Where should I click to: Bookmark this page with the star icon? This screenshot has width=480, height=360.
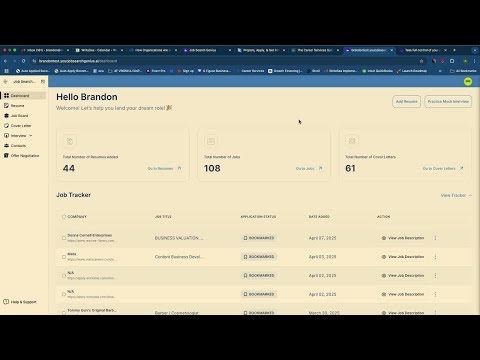click(421, 61)
